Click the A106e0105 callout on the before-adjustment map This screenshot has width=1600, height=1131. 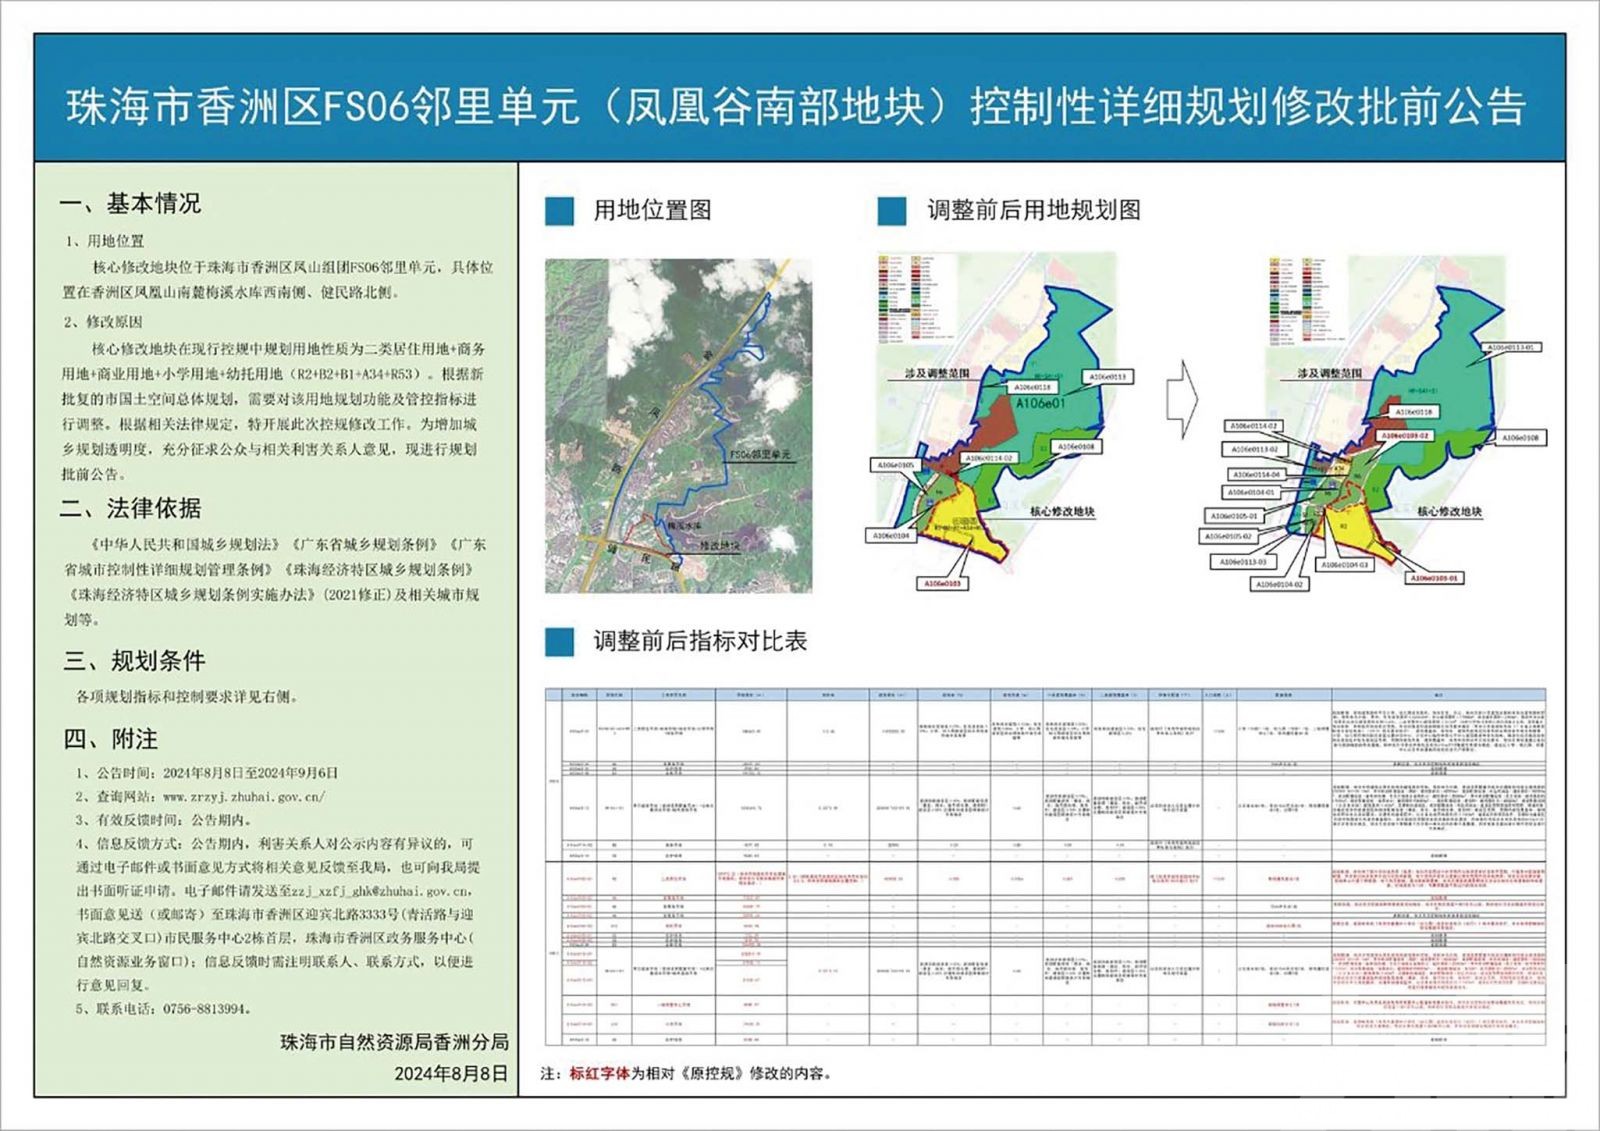pos(895,465)
